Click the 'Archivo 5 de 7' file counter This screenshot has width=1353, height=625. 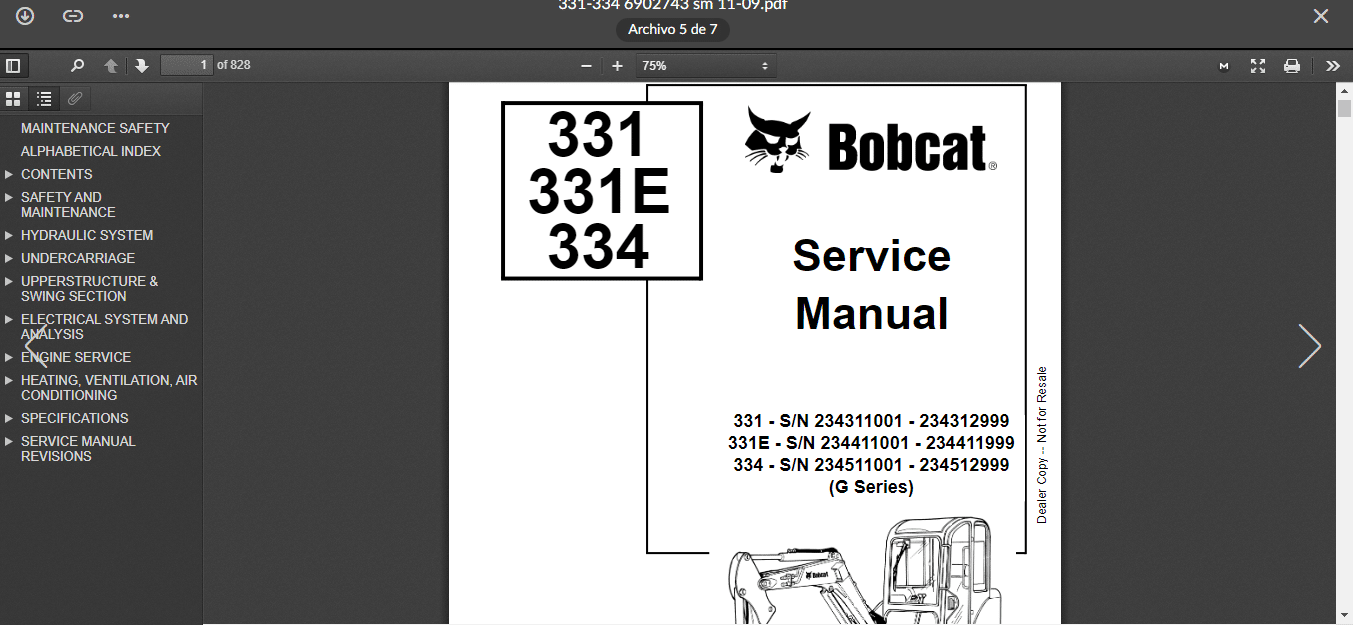click(672, 30)
